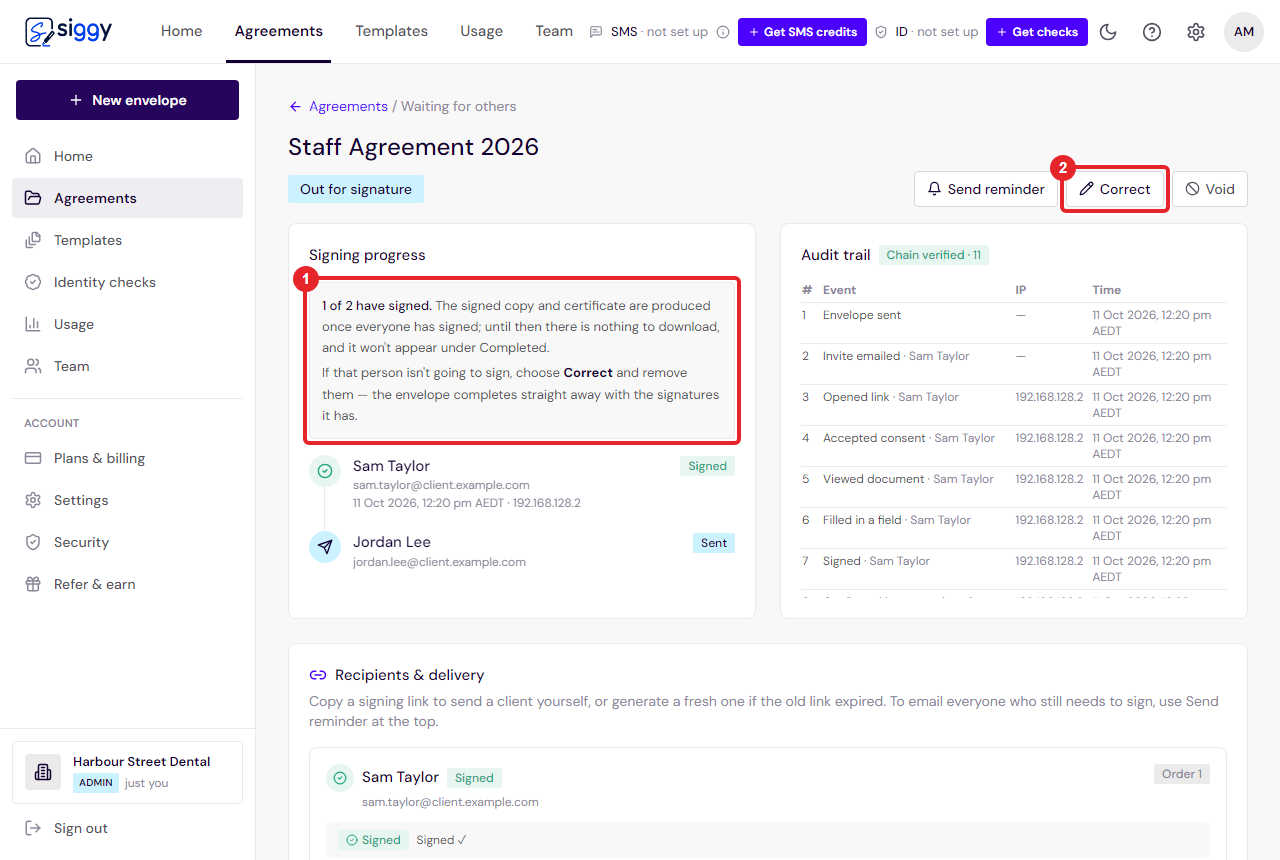Click the Envelope sent audit event
The width and height of the screenshot is (1280, 860).
tap(862, 315)
